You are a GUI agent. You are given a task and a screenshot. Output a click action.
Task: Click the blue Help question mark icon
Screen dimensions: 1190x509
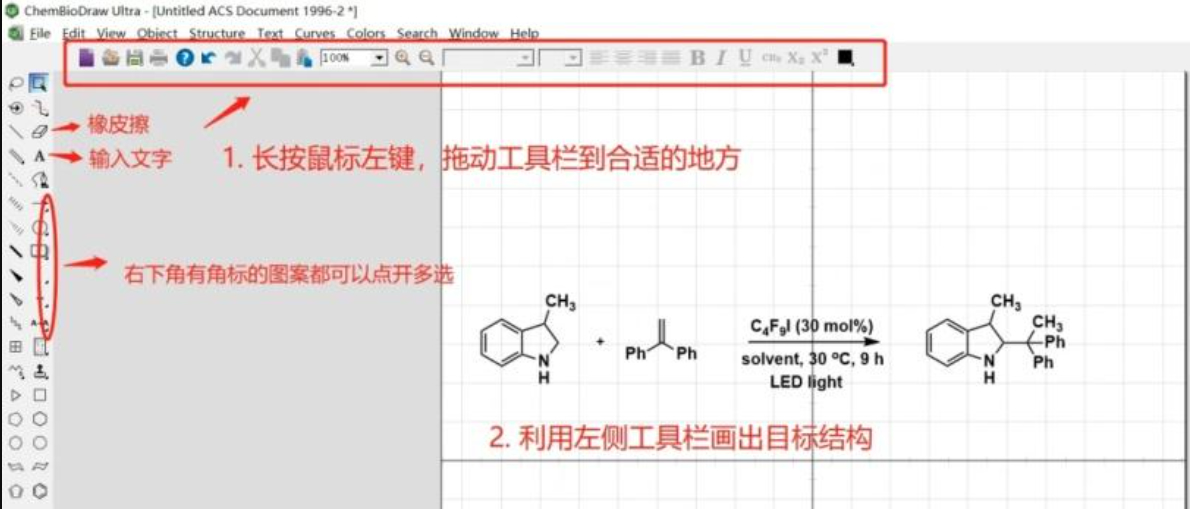pyautogui.click(x=184, y=58)
